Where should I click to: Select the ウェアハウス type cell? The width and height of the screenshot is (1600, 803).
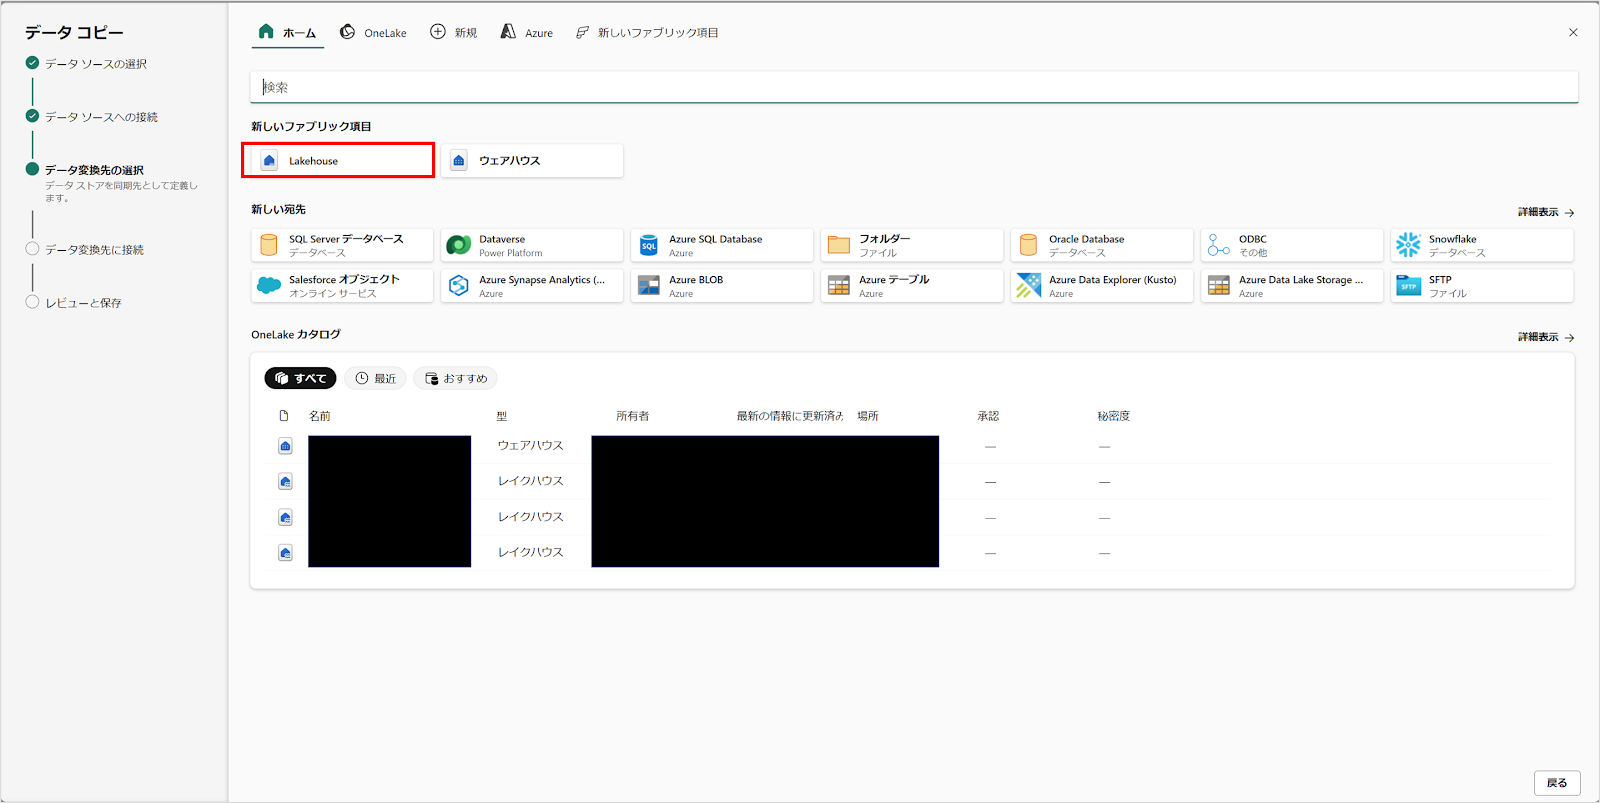pyautogui.click(x=530, y=446)
